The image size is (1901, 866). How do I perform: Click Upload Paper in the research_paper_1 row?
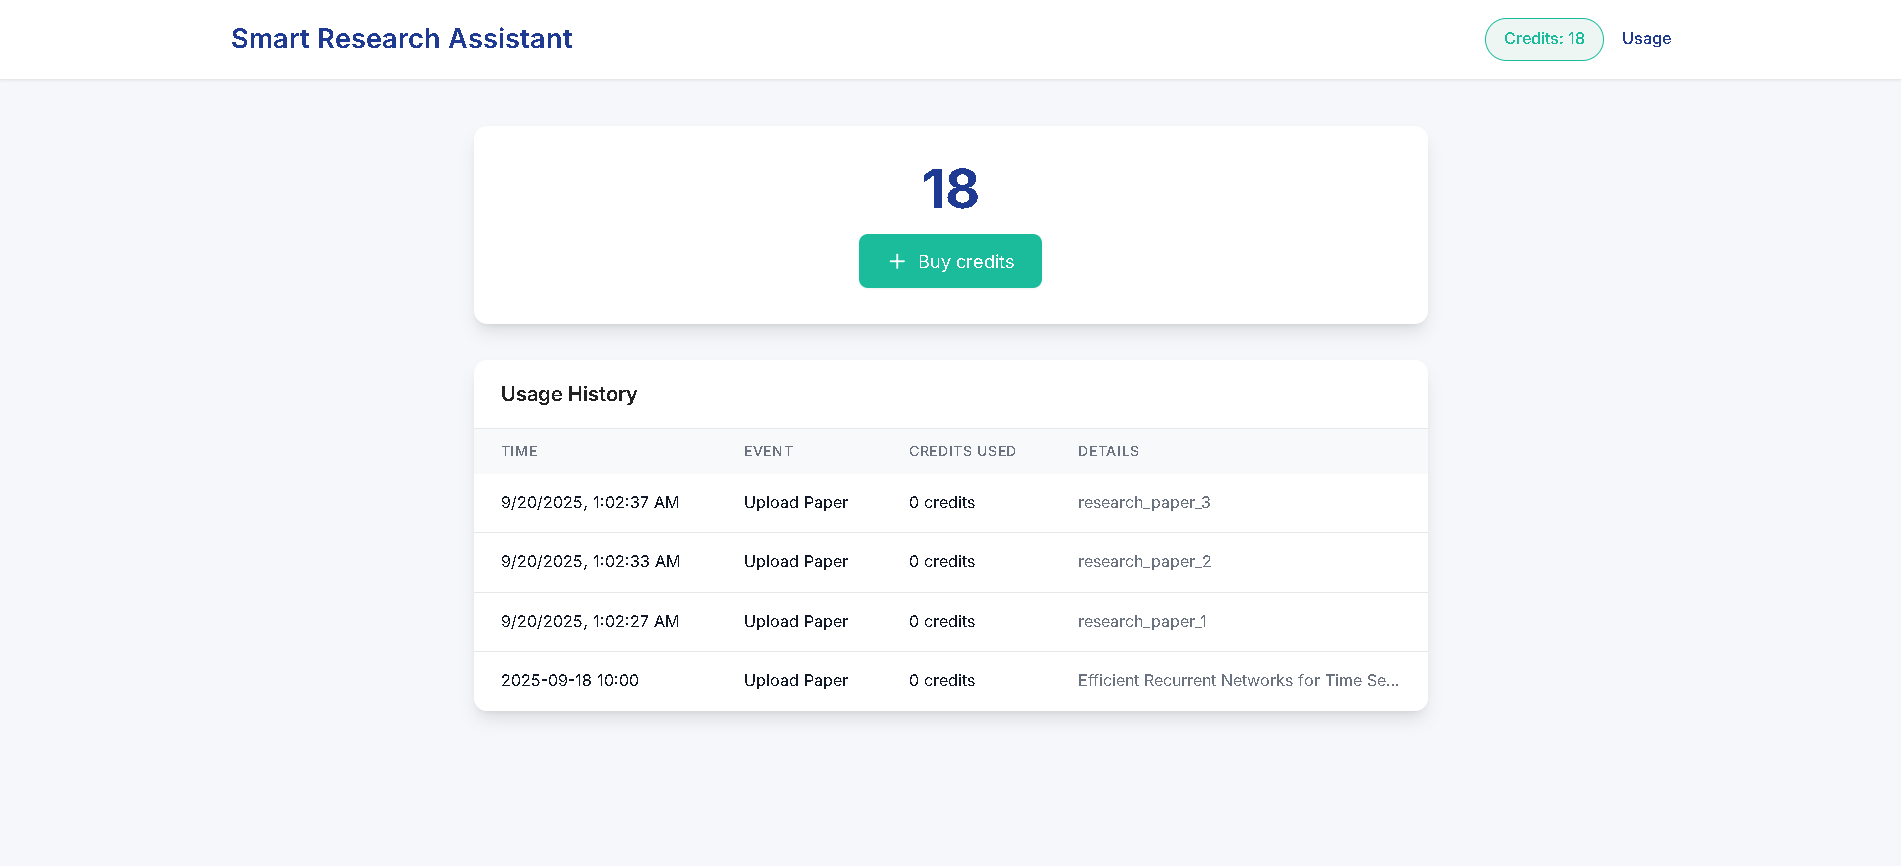796,622
